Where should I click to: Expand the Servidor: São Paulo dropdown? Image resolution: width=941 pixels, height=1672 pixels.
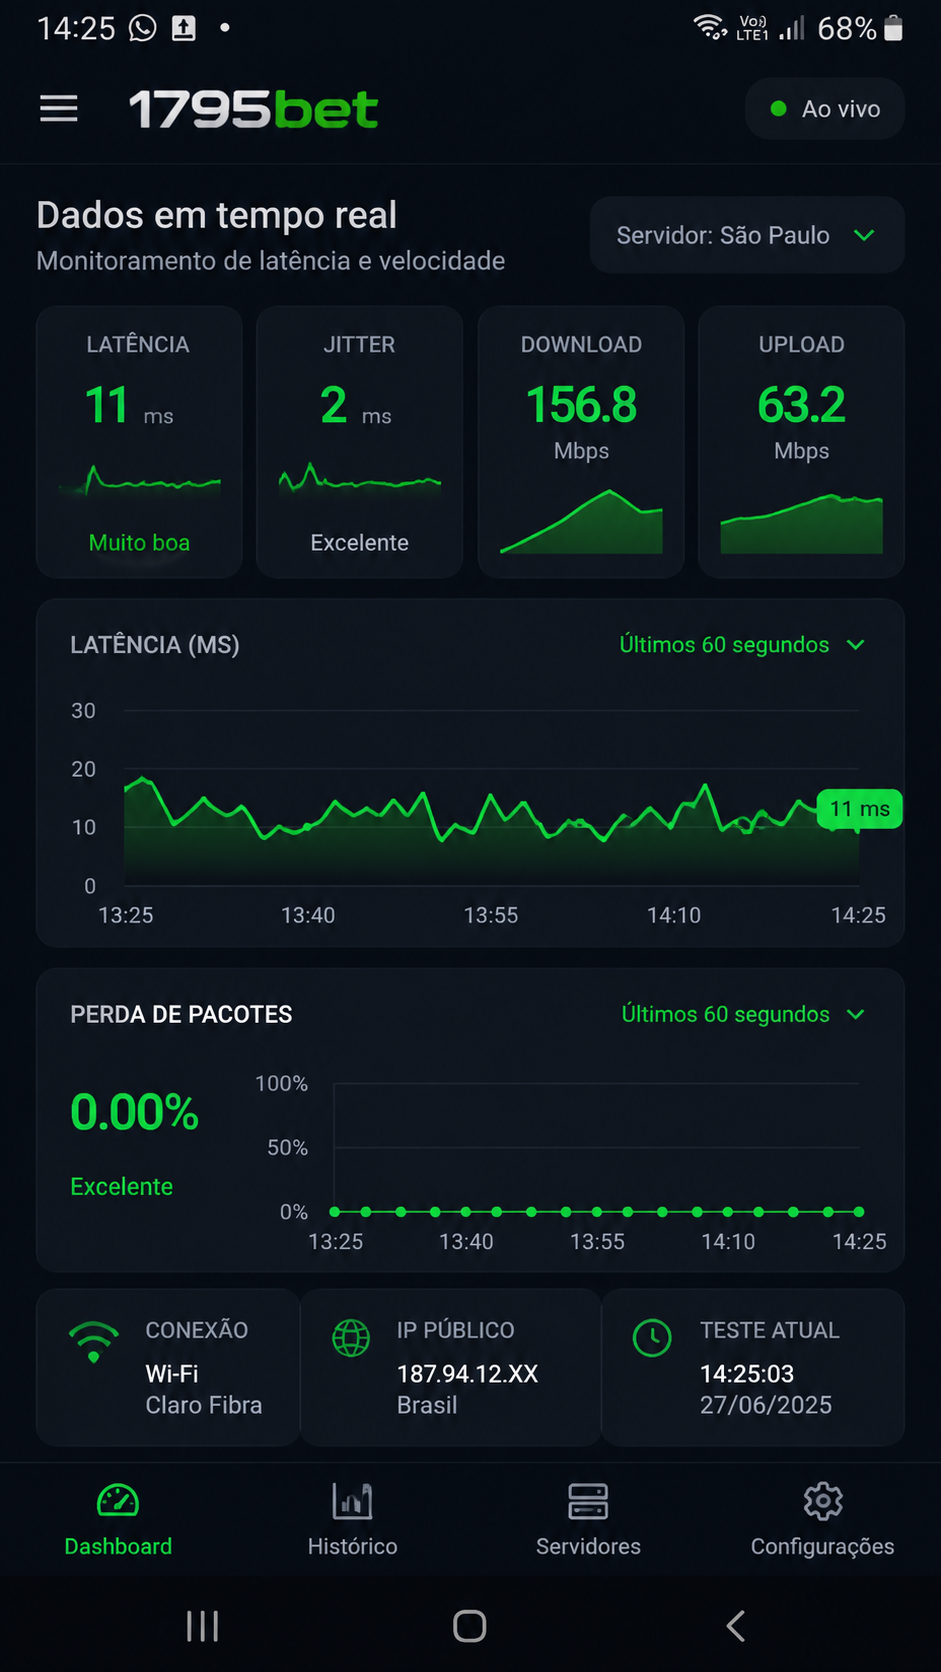pos(747,235)
